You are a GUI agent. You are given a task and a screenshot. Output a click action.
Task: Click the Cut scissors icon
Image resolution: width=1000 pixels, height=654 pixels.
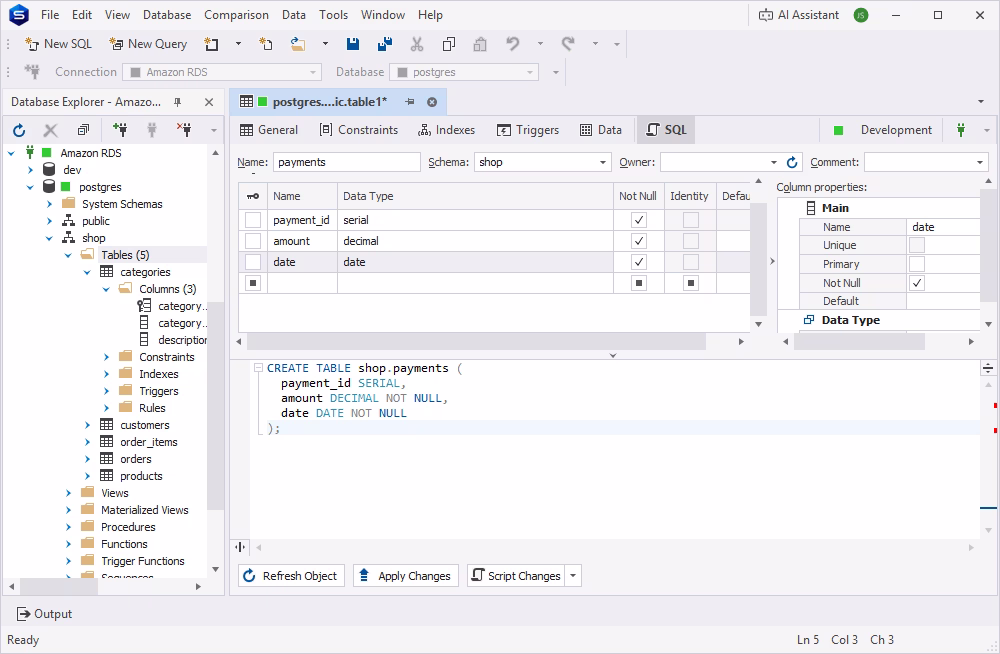click(416, 43)
